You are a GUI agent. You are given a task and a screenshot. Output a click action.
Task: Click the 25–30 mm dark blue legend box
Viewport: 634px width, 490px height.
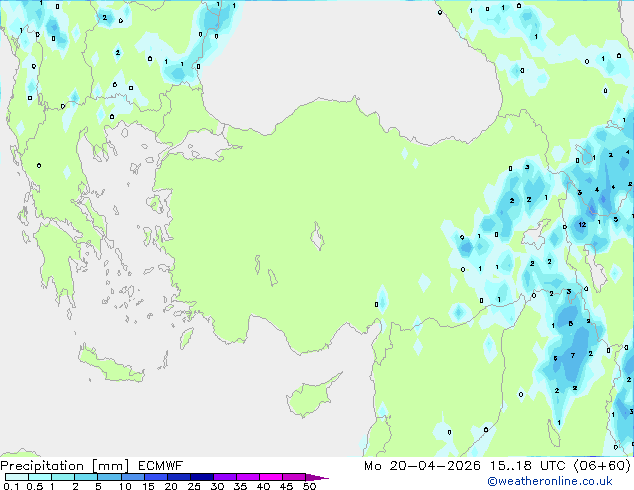(x=201, y=477)
